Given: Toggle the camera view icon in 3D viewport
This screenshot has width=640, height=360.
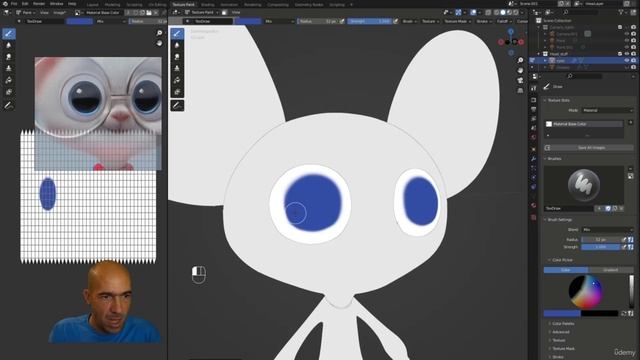Looking at the screenshot, I should point(520,81).
